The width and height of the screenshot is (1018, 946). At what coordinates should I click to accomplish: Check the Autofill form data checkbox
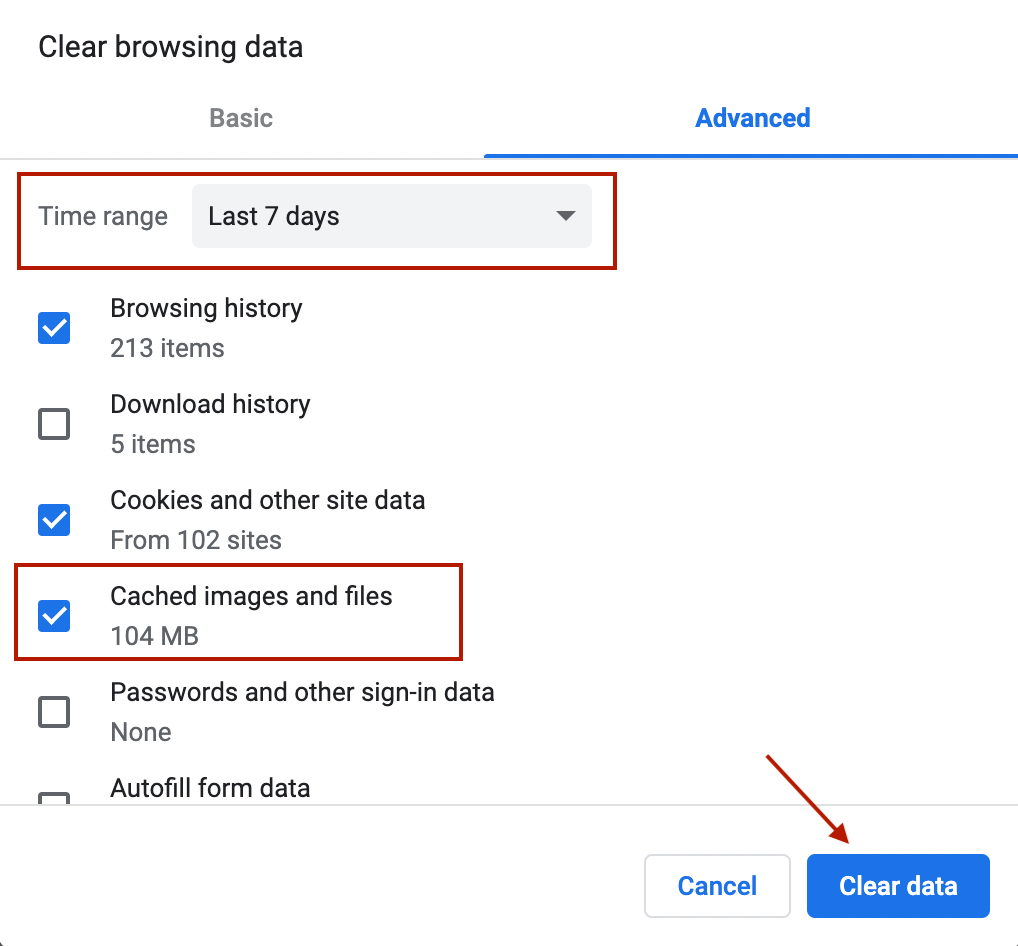click(x=54, y=799)
